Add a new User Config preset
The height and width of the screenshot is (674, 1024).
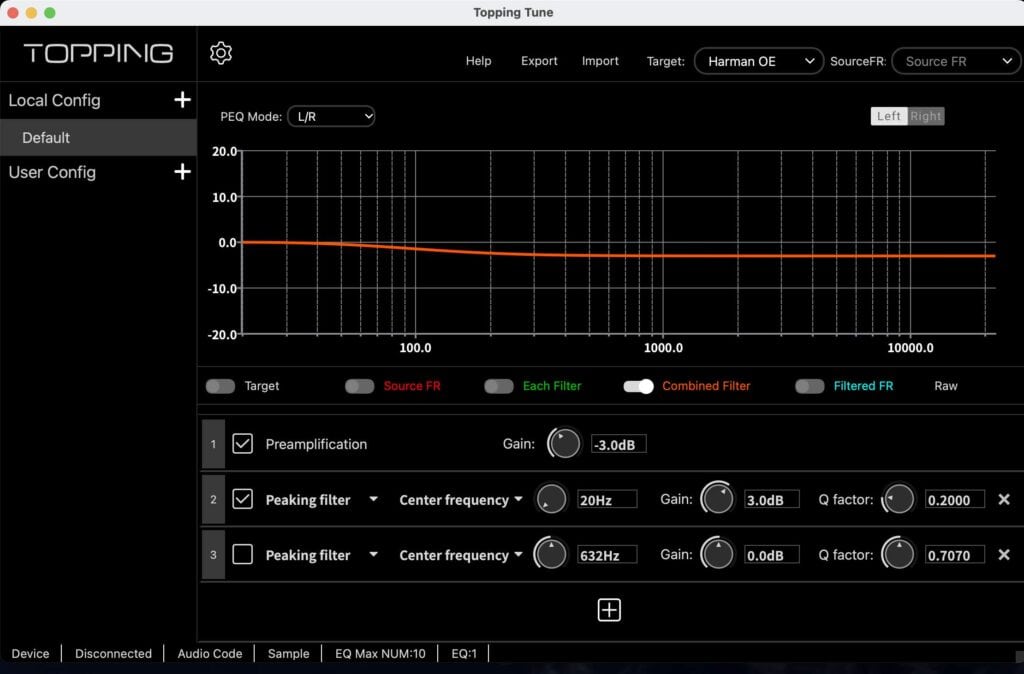pos(182,171)
